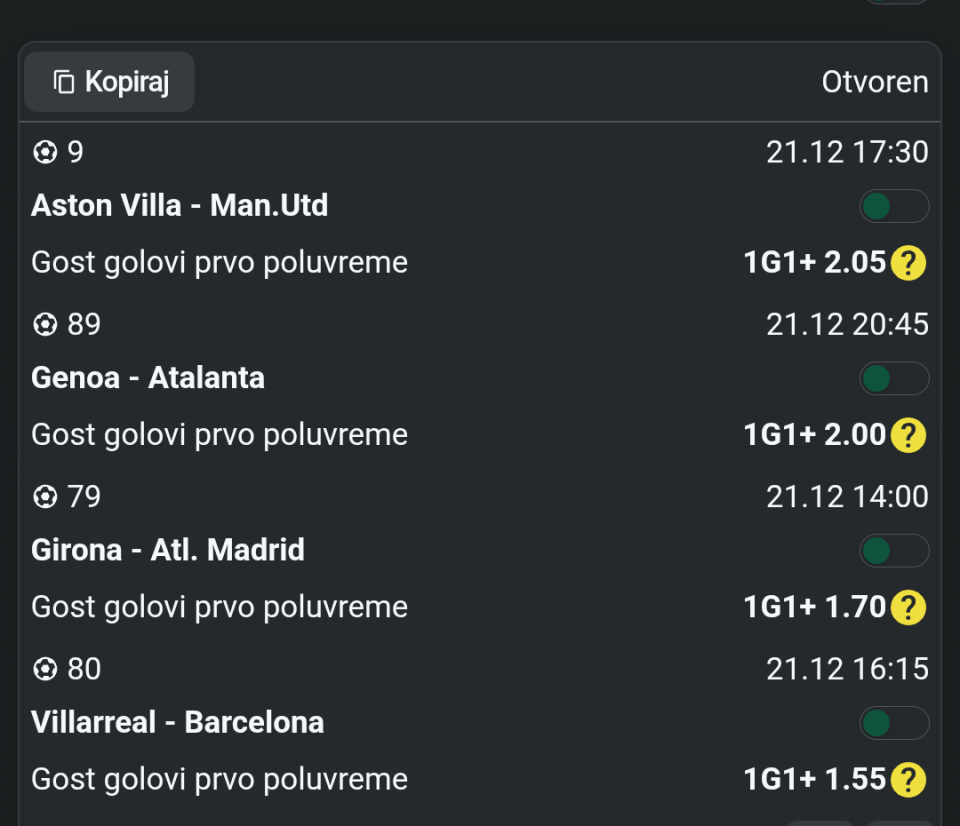Click soccer ball icon next to 80

coord(45,669)
